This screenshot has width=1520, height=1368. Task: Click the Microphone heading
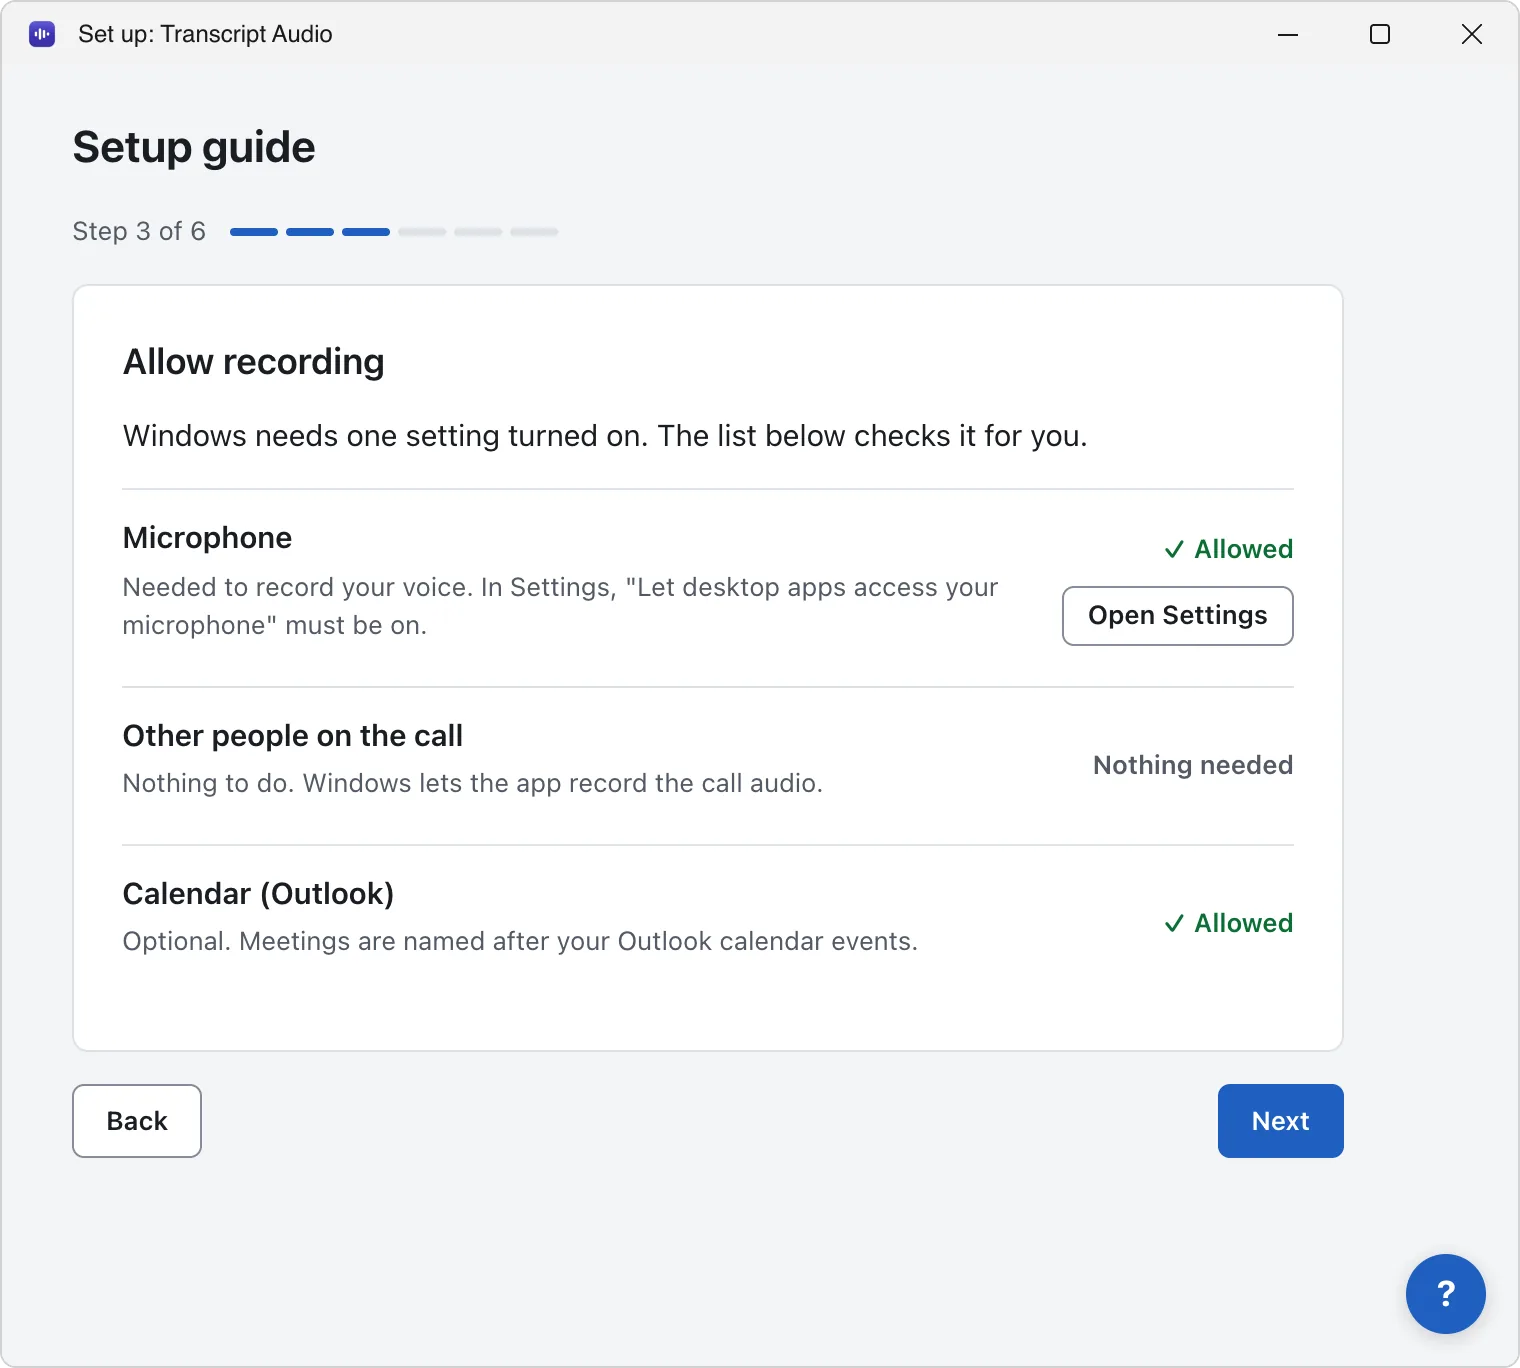[207, 538]
